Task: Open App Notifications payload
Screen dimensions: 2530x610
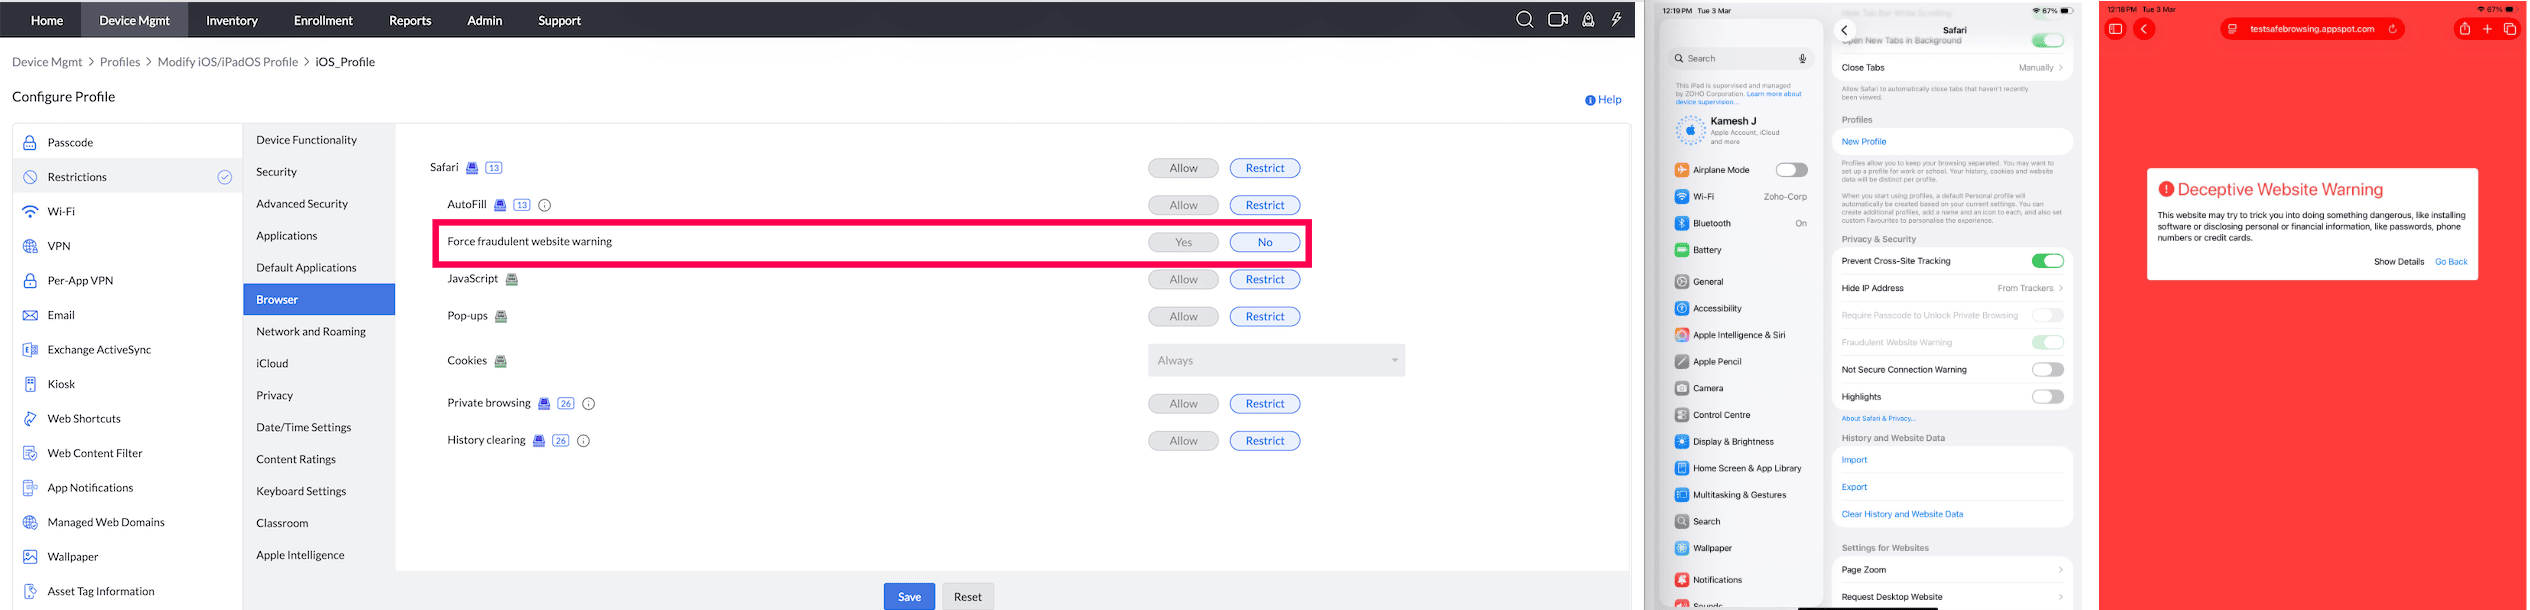Action: point(127,488)
